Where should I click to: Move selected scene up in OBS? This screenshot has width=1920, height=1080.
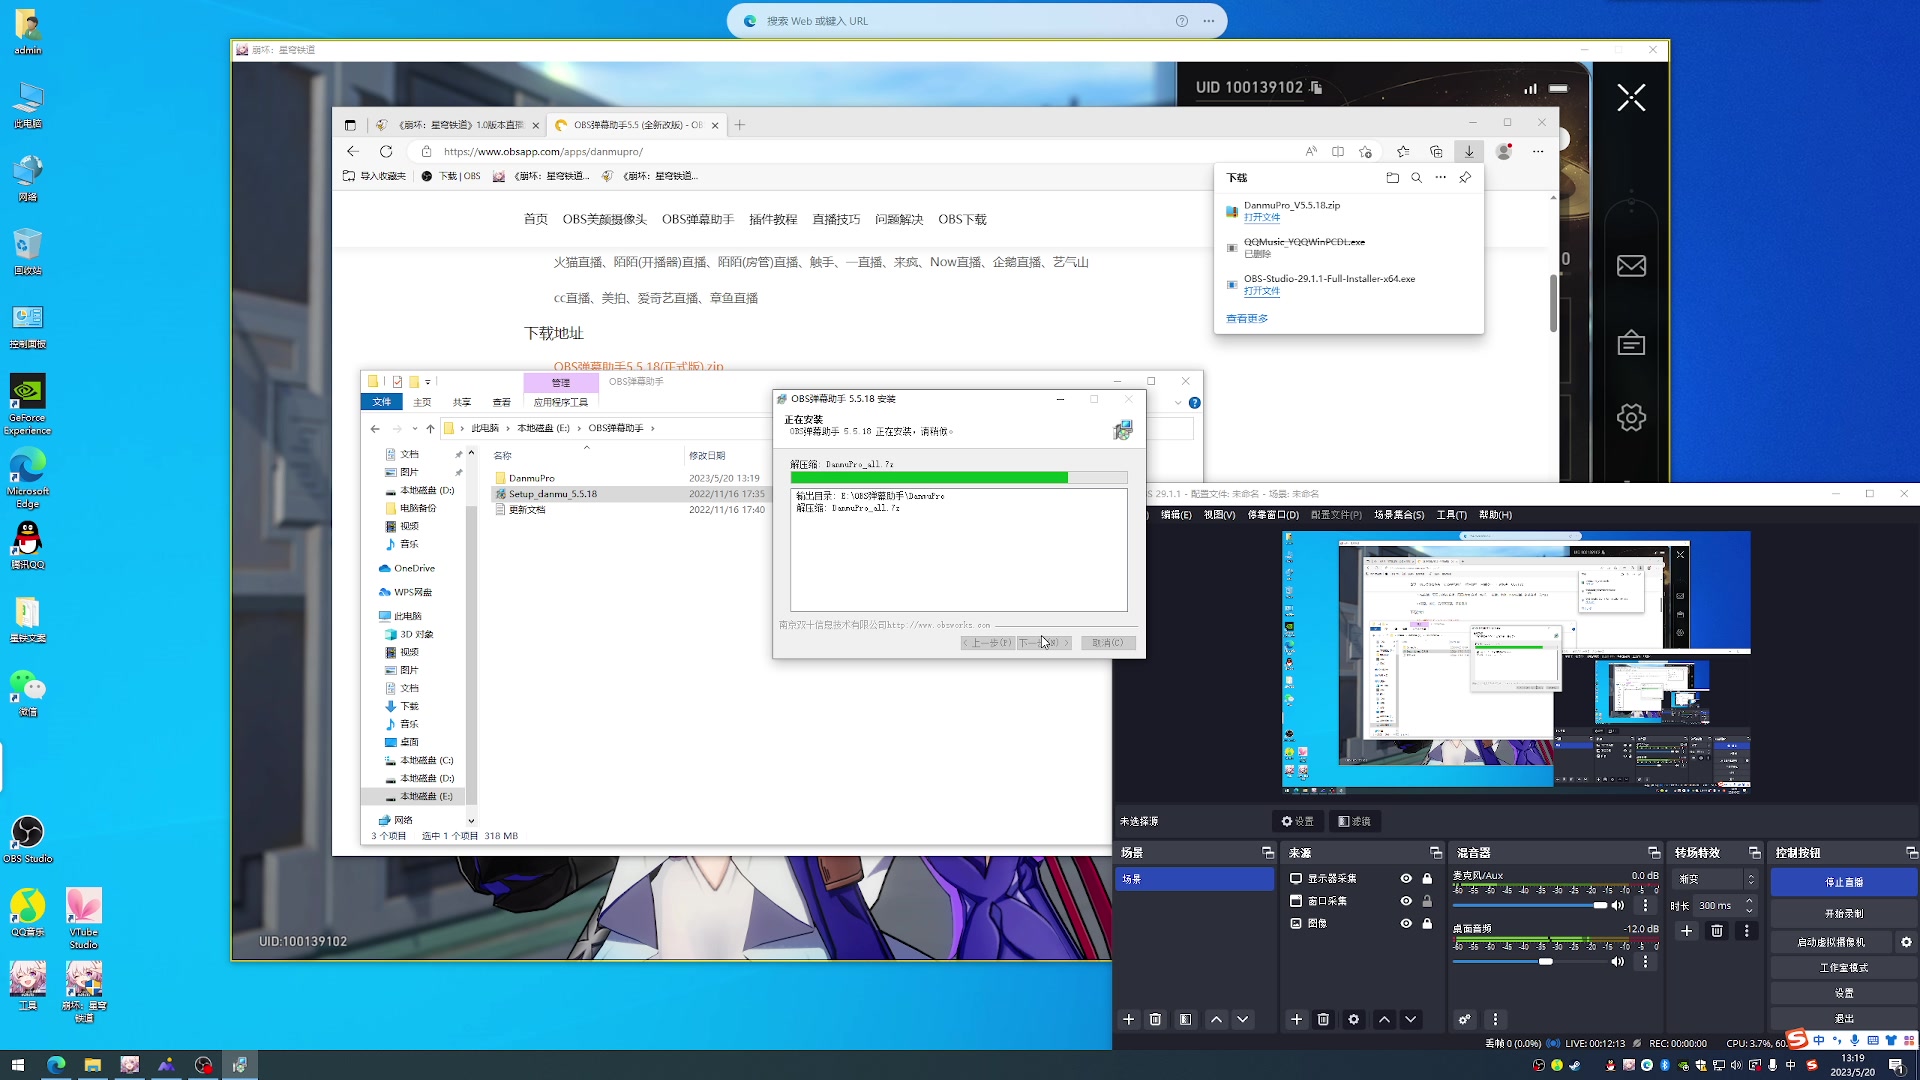pyautogui.click(x=1216, y=1019)
